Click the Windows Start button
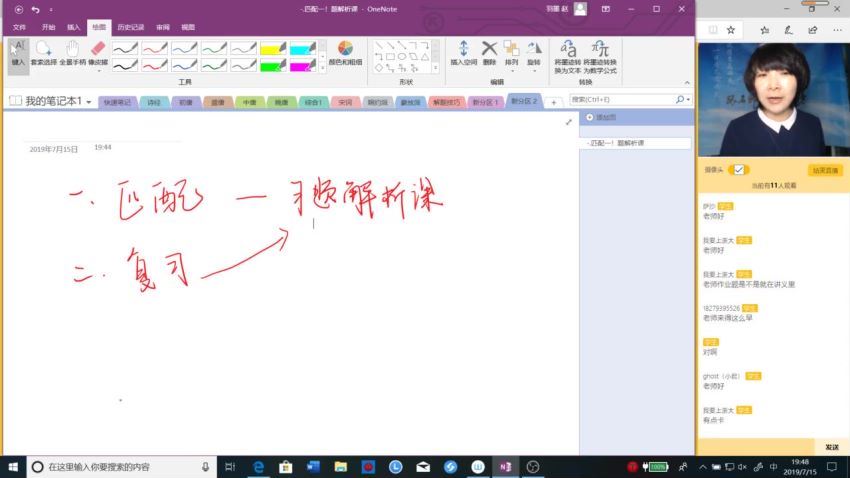This screenshot has height=478, width=850. pyautogui.click(x=13, y=467)
